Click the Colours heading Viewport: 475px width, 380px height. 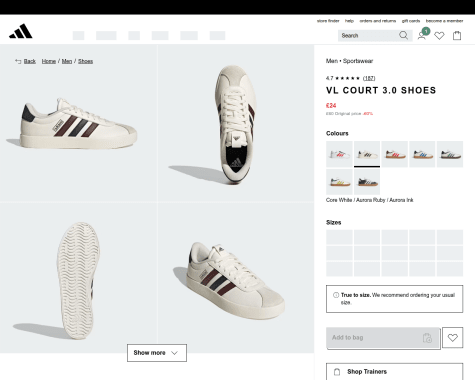point(337,133)
